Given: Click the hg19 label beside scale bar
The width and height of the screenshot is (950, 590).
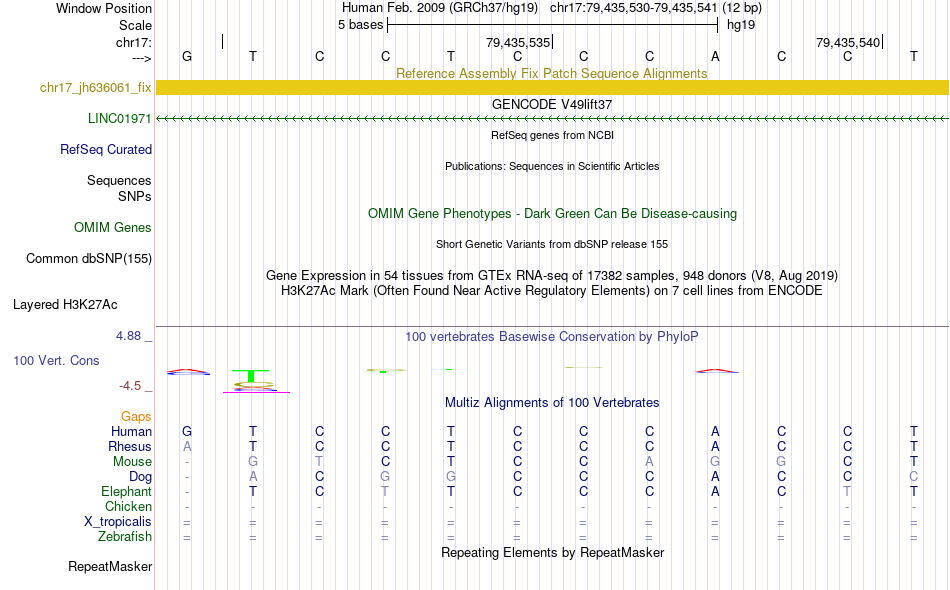Looking at the screenshot, I should 741,25.
